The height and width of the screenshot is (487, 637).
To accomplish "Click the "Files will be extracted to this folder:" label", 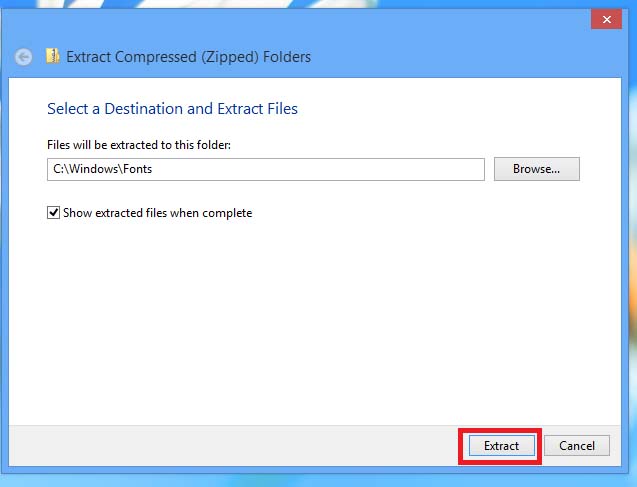I will (139, 145).
